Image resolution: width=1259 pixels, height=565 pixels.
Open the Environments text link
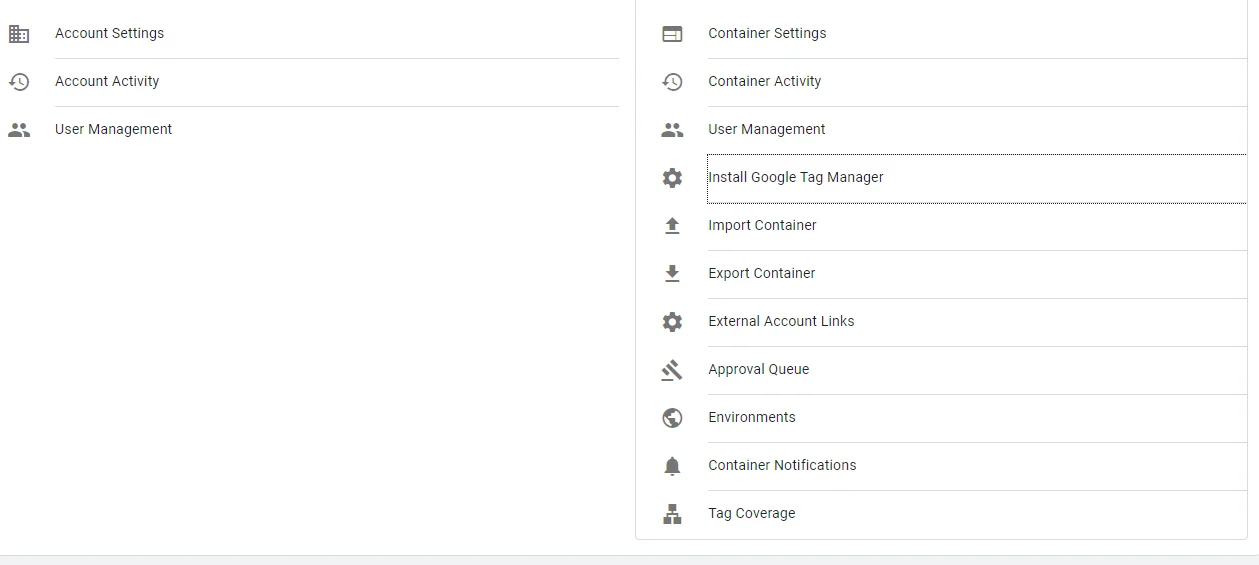pyautogui.click(x=751, y=417)
